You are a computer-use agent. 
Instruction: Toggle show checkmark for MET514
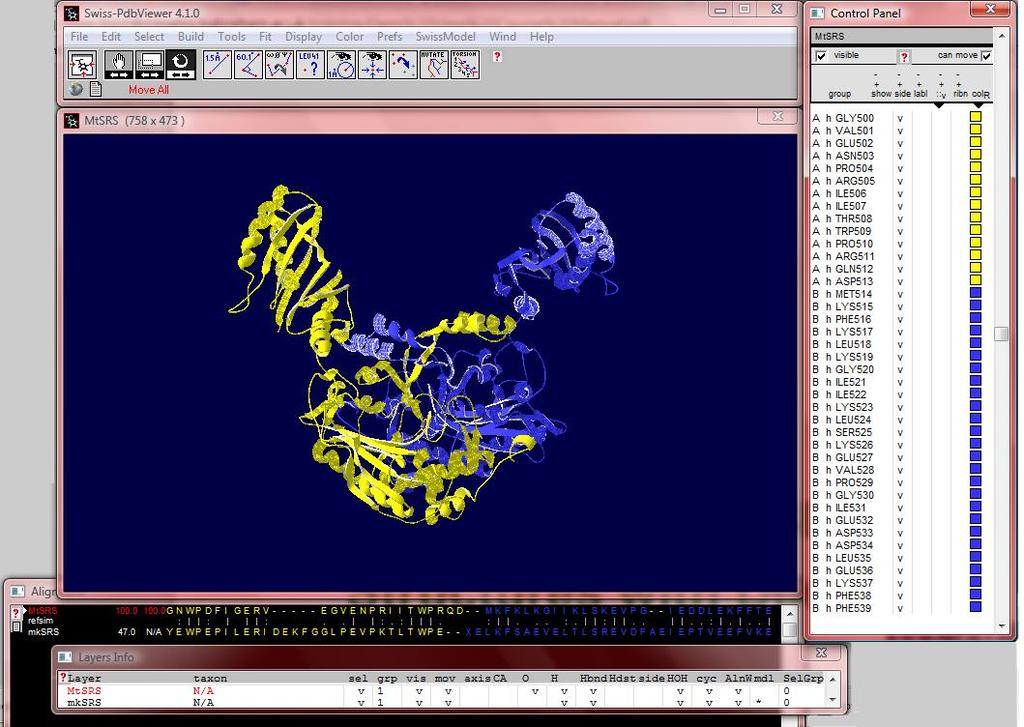[x=900, y=295]
